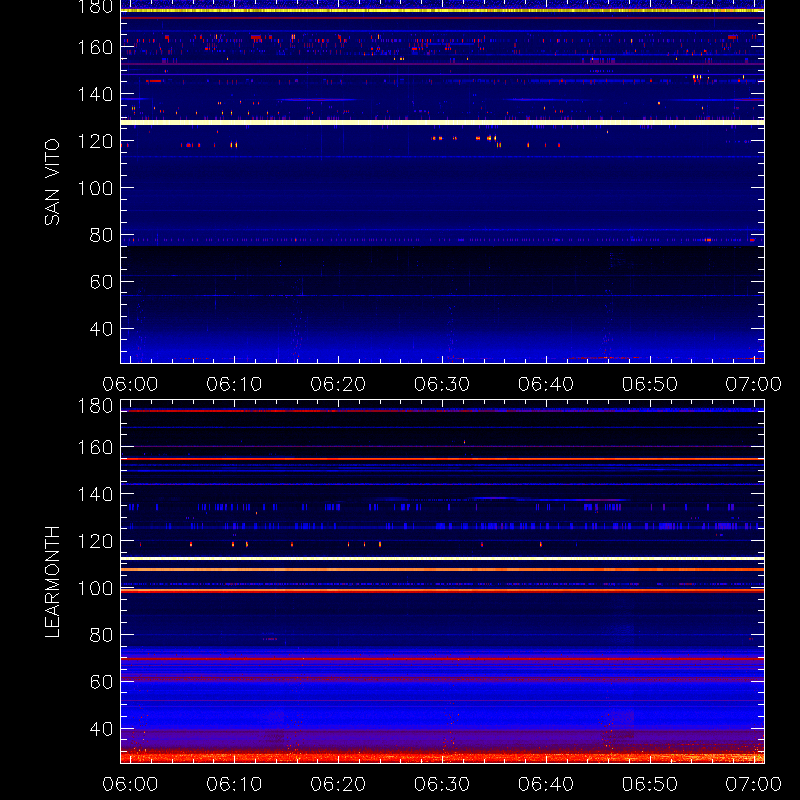Select the 100 tick label on the San Vito plot
Image resolution: width=800 pixels, height=800 pixels.
pyautogui.click(x=95, y=188)
